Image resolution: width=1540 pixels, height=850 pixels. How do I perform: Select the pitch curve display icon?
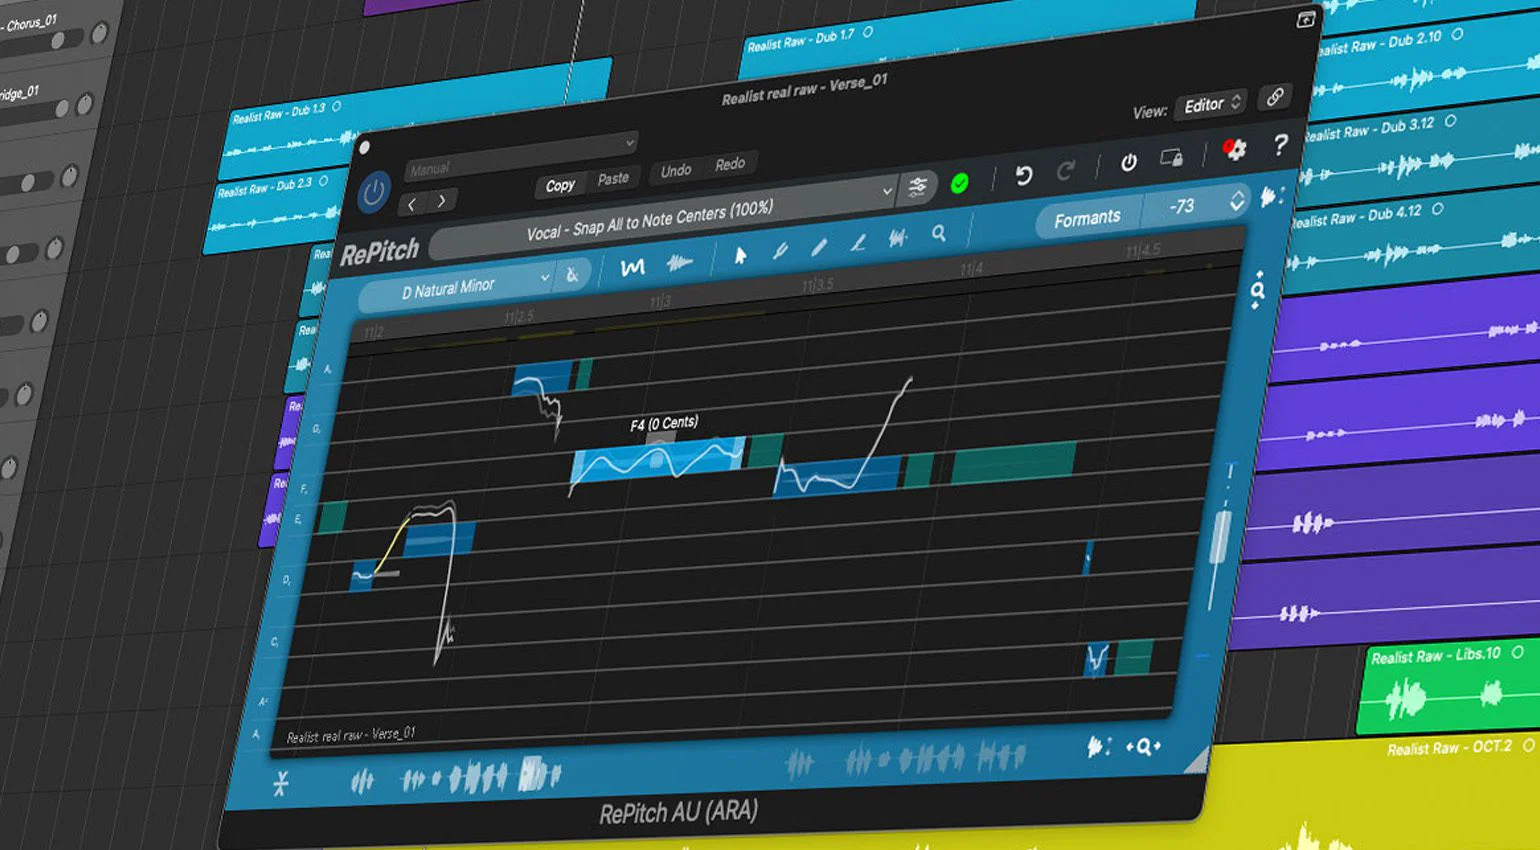click(x=632, y=268)
